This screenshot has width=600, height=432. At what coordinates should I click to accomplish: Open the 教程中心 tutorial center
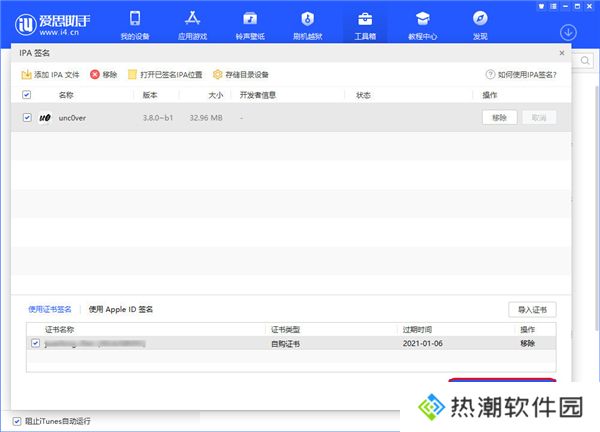pos(422,25)
